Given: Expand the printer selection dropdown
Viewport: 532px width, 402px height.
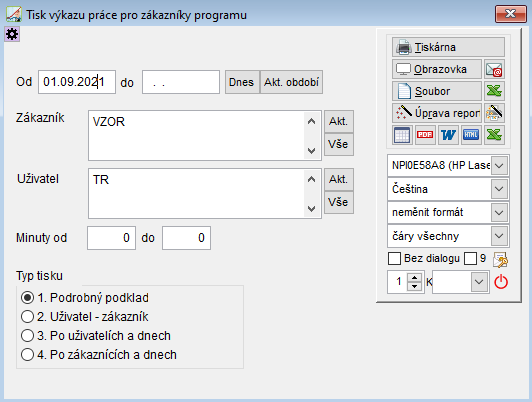Looking at the screenshot, I should 499,166.
